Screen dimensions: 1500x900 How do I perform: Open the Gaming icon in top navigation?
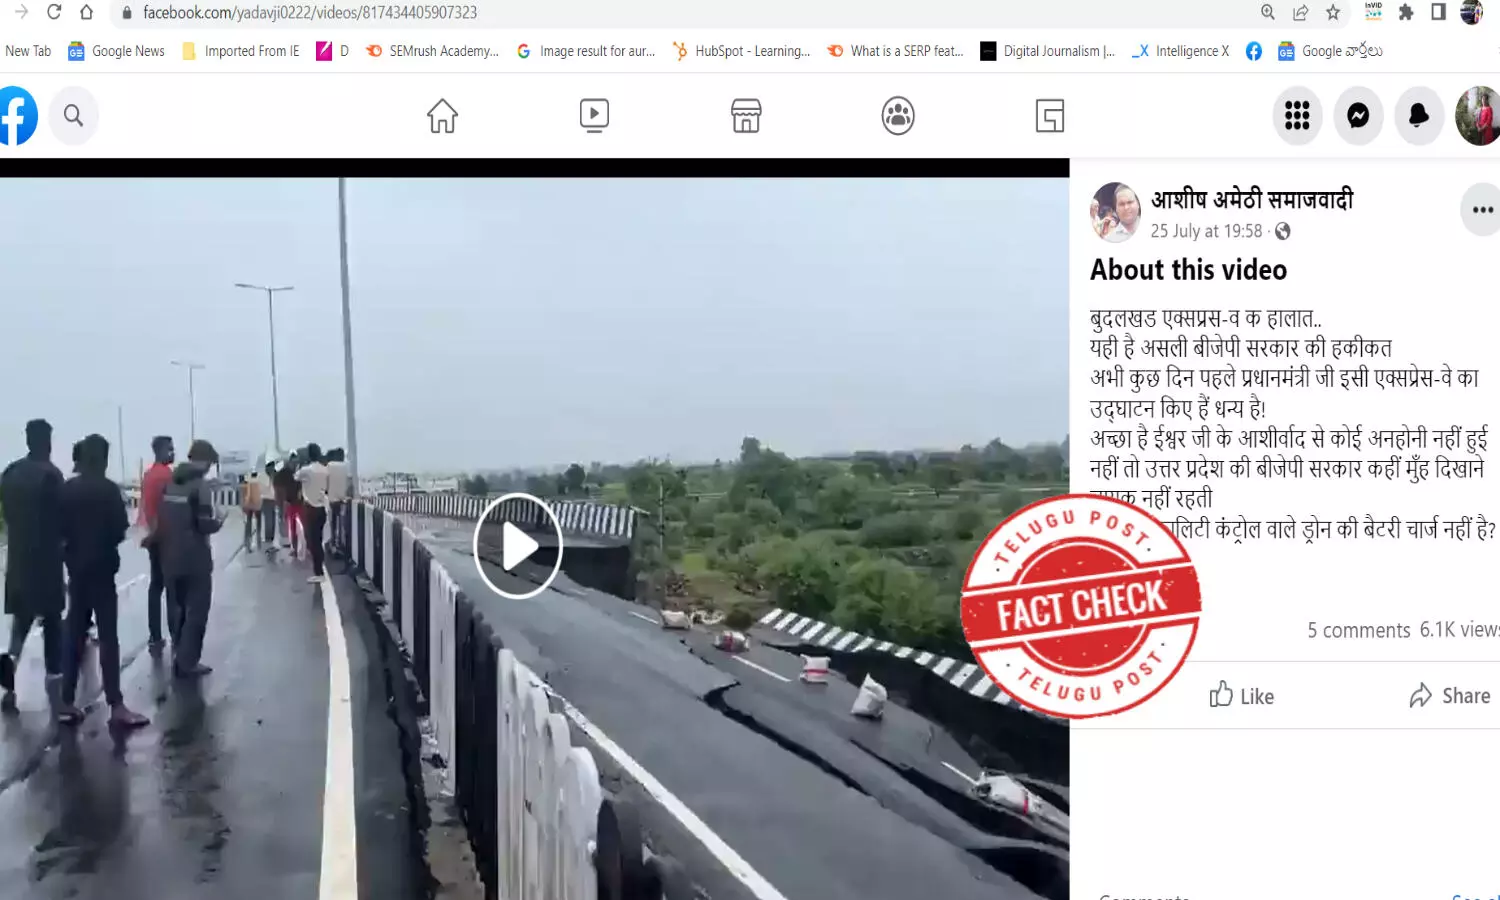click(1050, 116)
